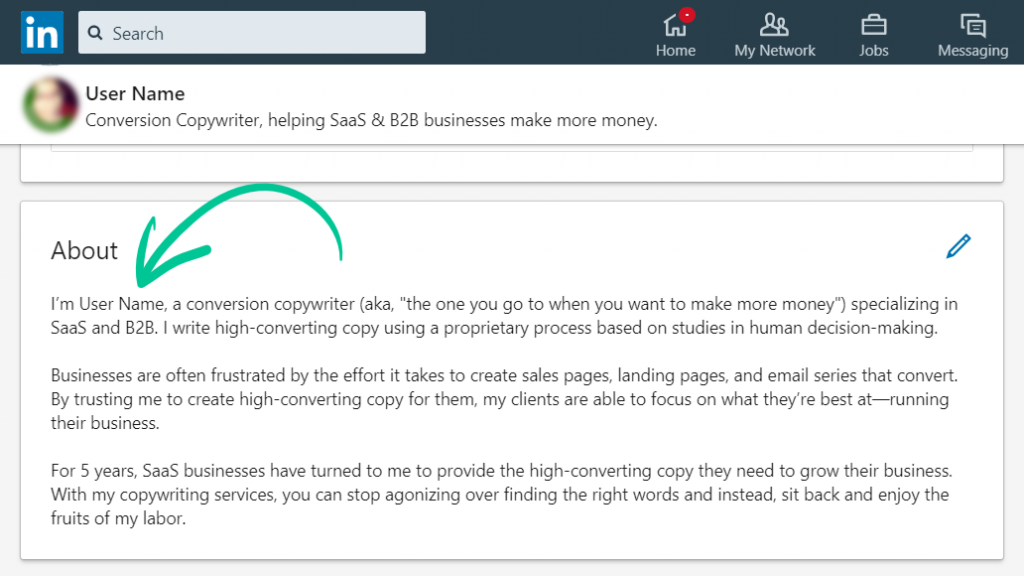1024x576 pixels.
Task: Click the paragraph starting "For 5 years"
Action: (x=502, y=494)
